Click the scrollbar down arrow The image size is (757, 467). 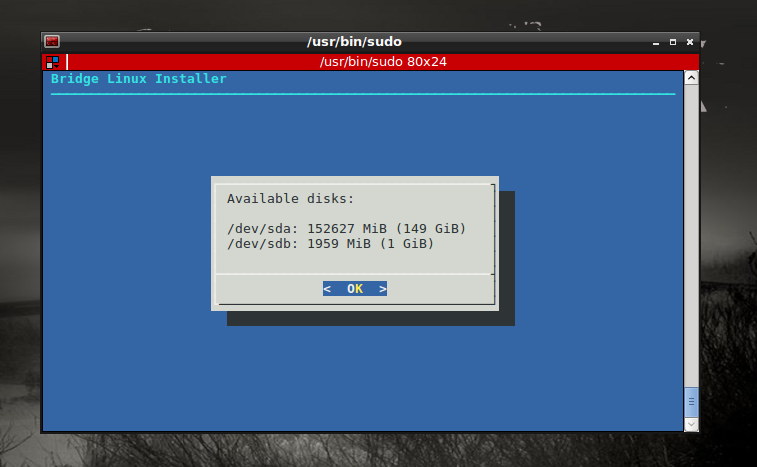pyautogui.click(x=691, y=425)
